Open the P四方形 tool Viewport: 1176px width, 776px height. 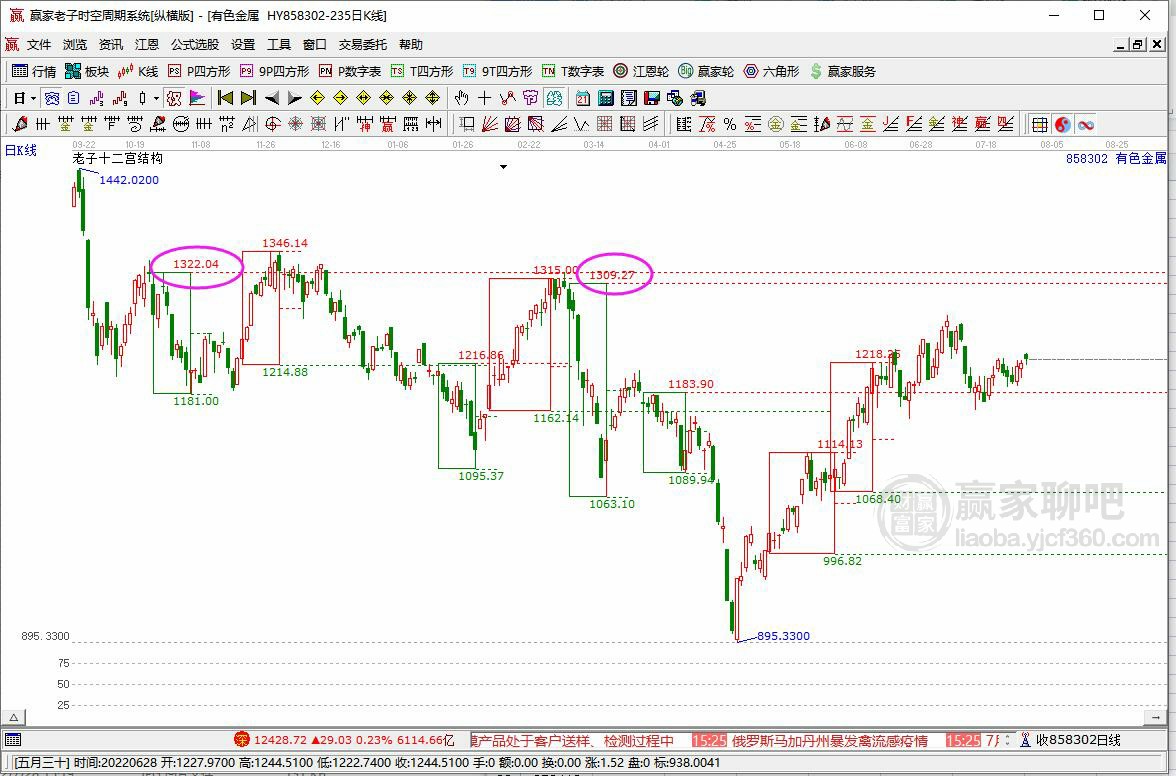pyautogui.click(x=199, y=71)
